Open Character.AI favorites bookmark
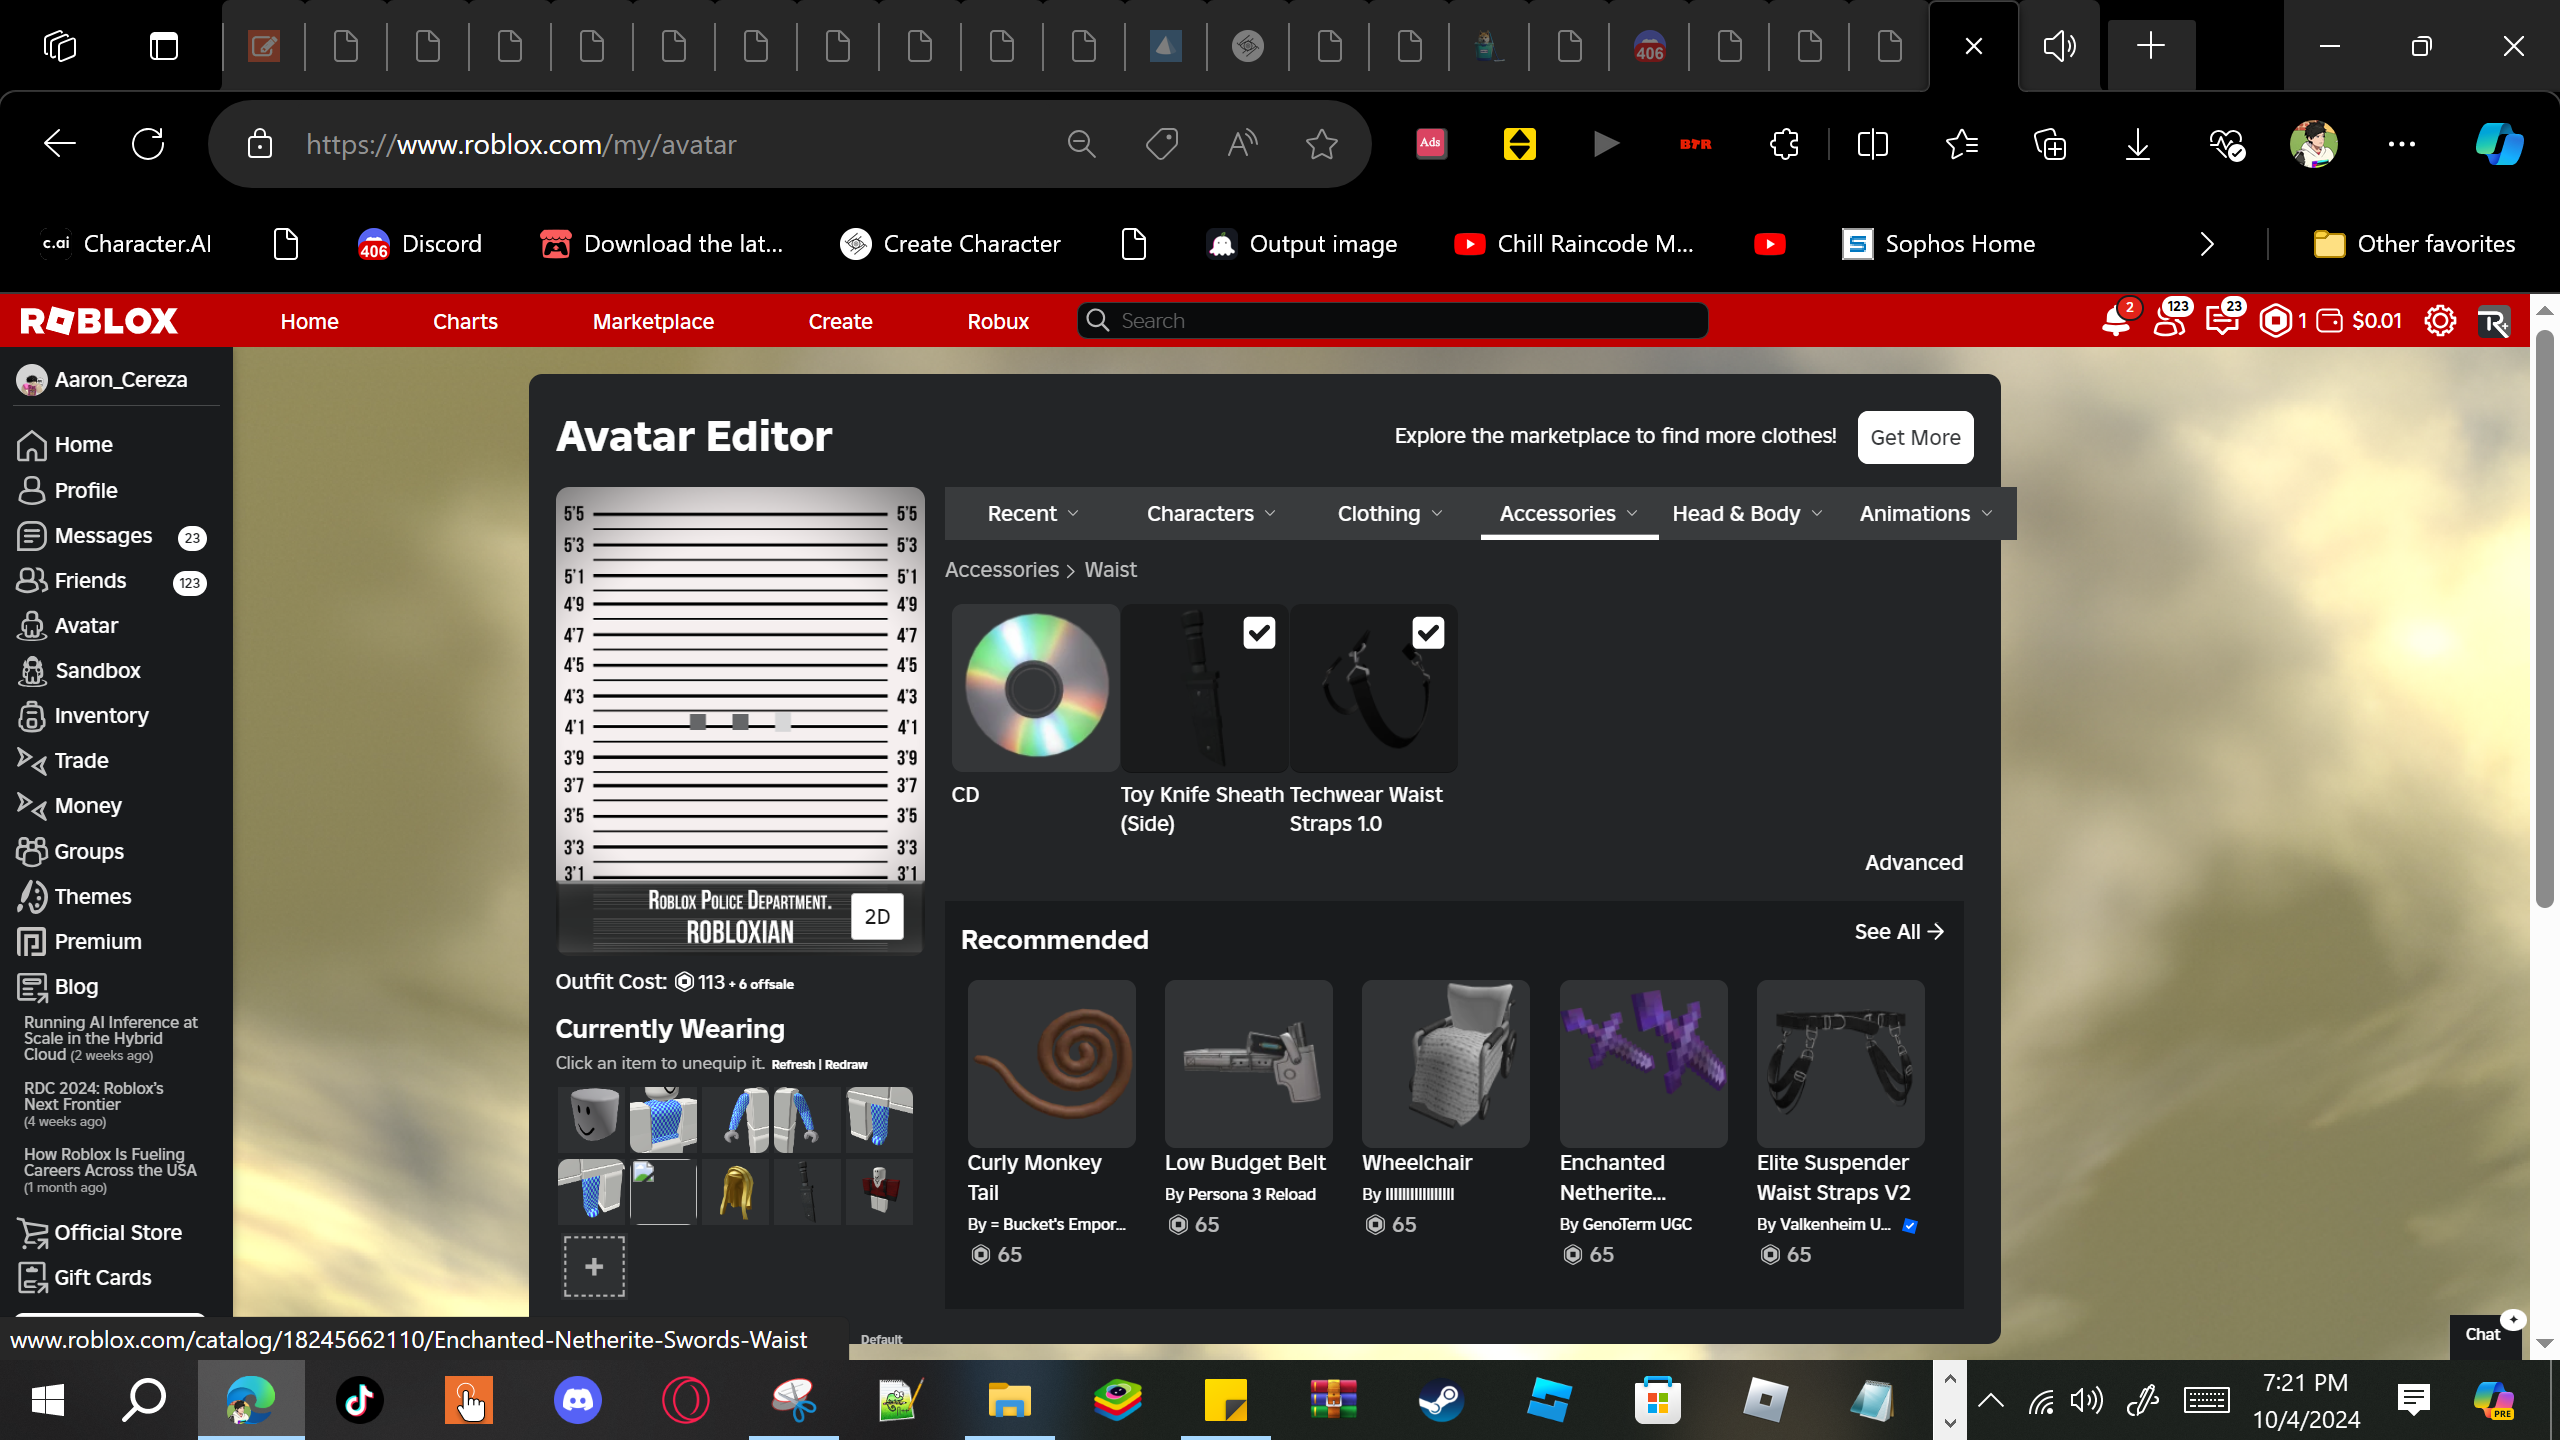The image size is (2560, 1440). (x=126, y=244)
